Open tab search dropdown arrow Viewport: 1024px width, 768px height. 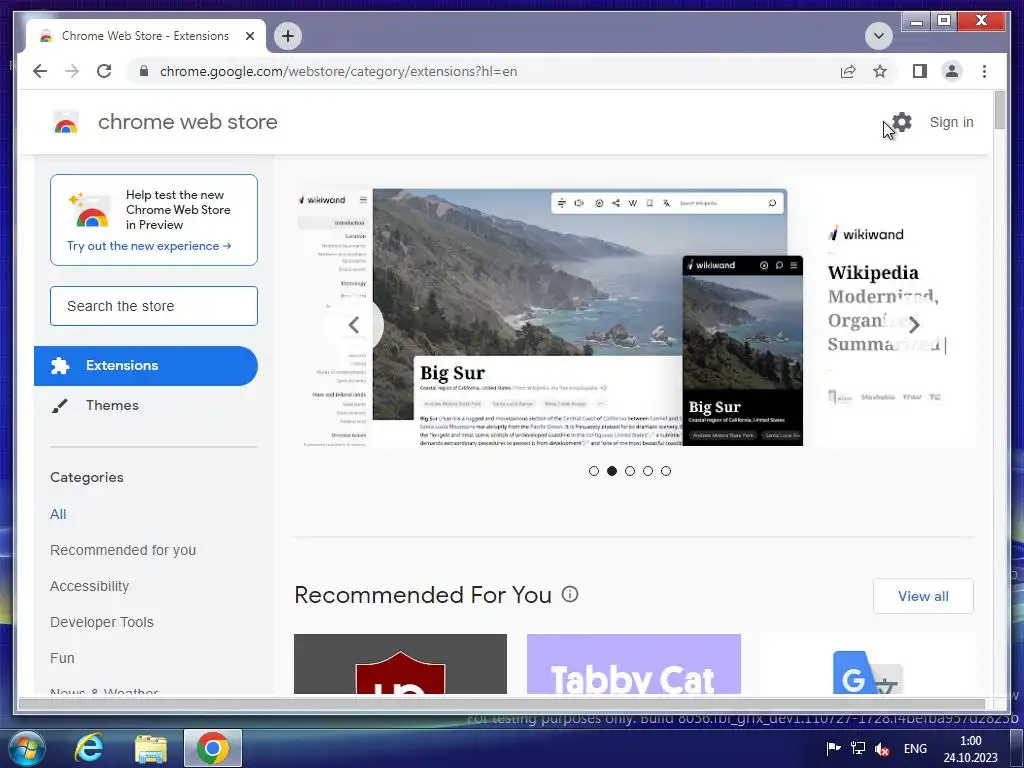point(878,36)
